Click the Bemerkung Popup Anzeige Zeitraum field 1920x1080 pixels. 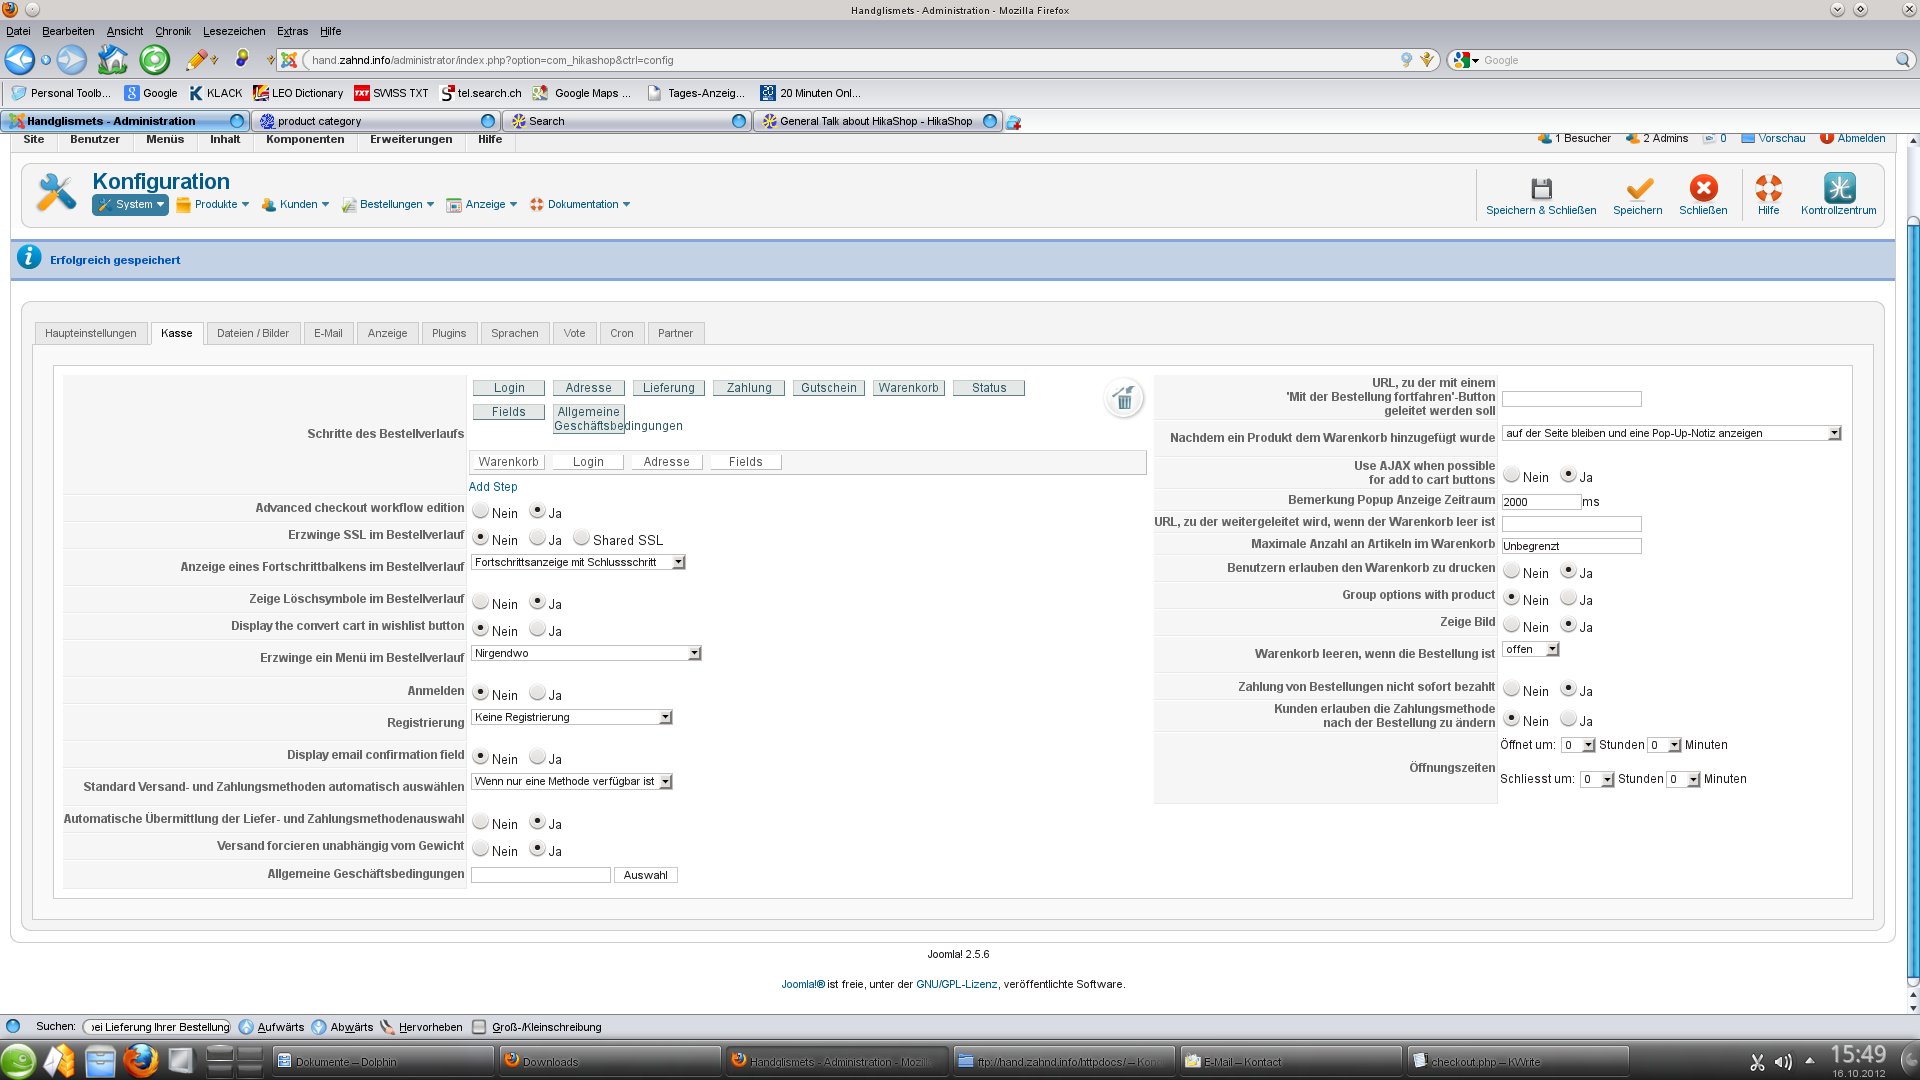click(1540, 502)
